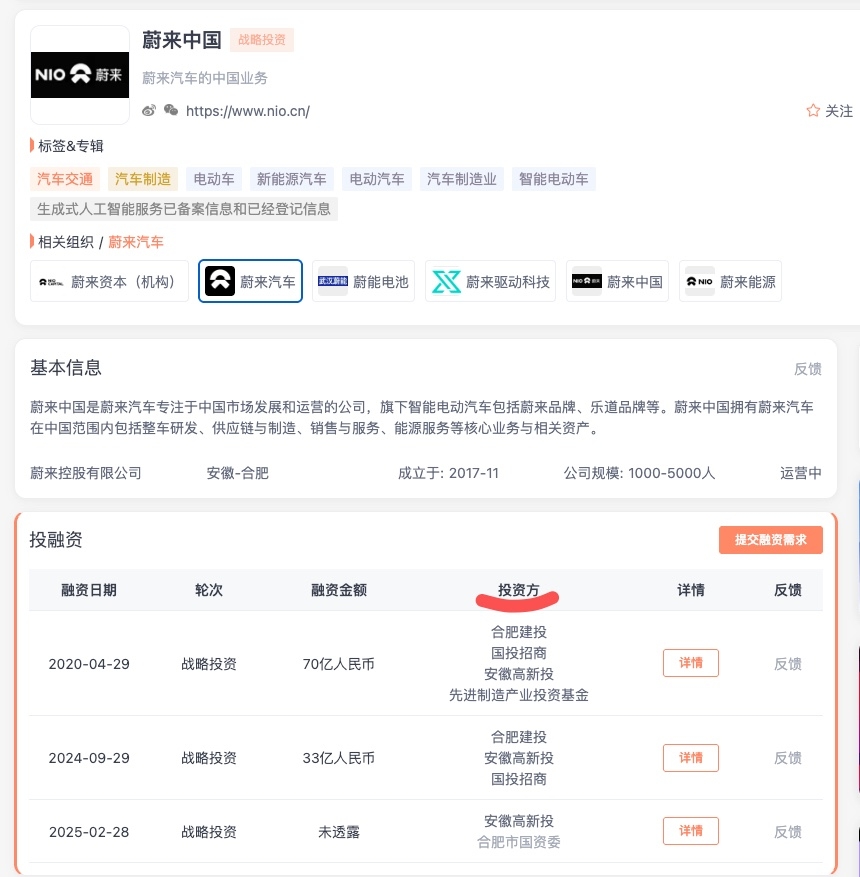Click 反馈 for the 2024-09-29 round
The height and width of the screenshot is (877, 860).
coord(787,758)
